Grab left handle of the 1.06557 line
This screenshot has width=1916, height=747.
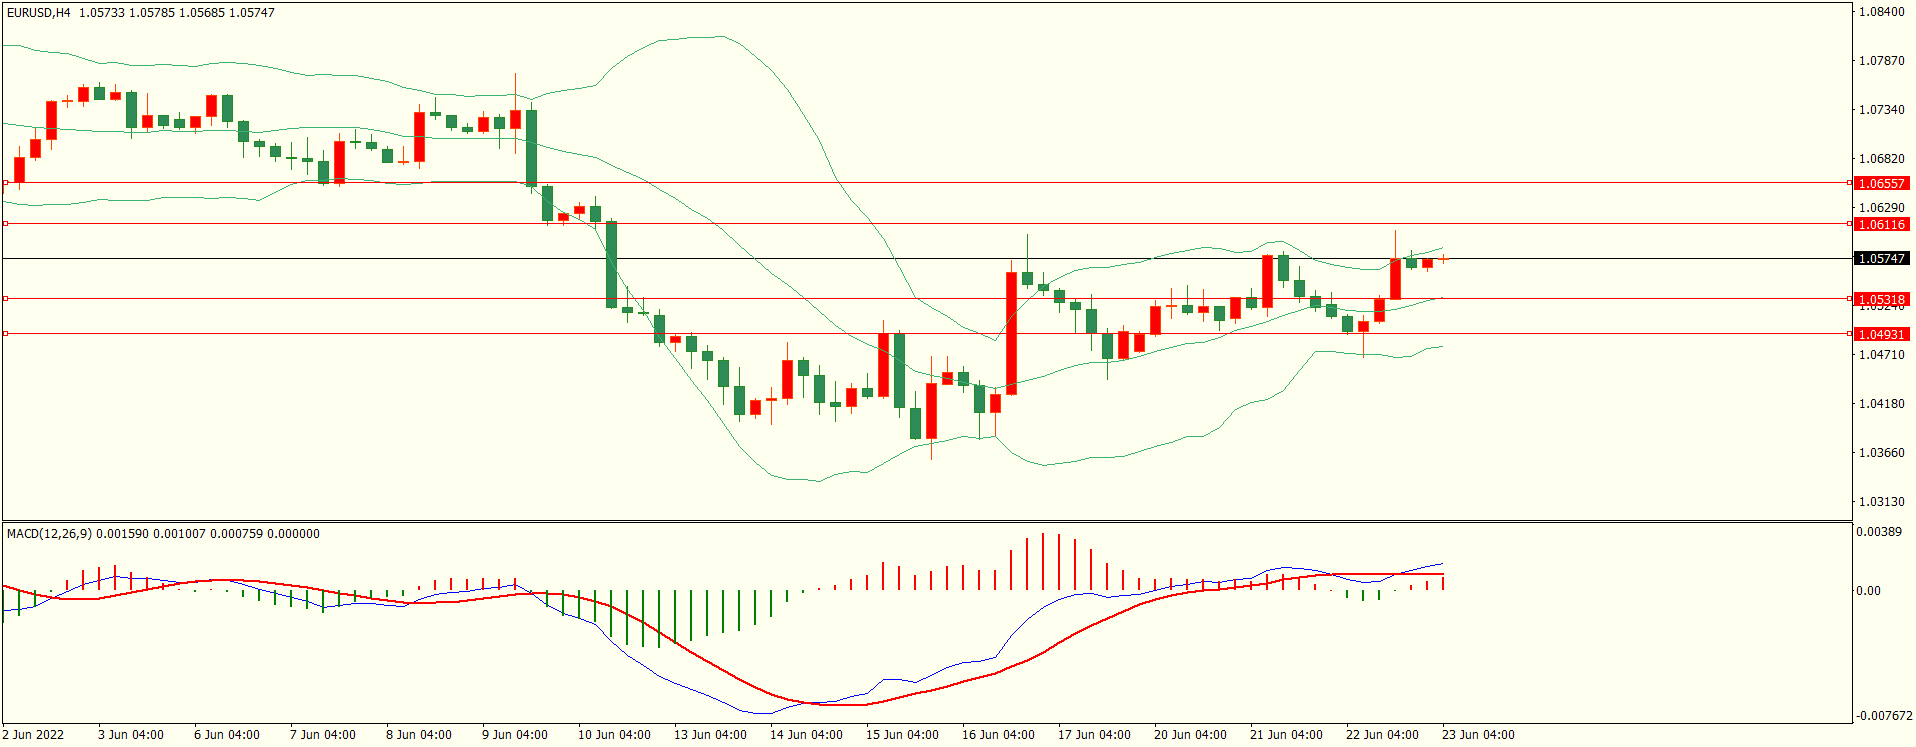pos(5,183)
